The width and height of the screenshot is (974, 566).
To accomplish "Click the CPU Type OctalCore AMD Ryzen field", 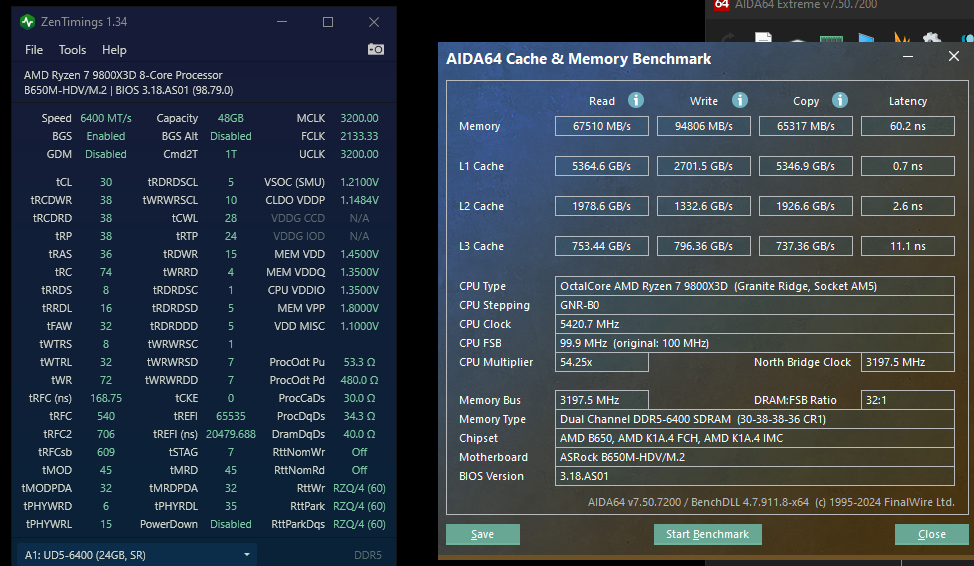I will click(x=755, y=286).
